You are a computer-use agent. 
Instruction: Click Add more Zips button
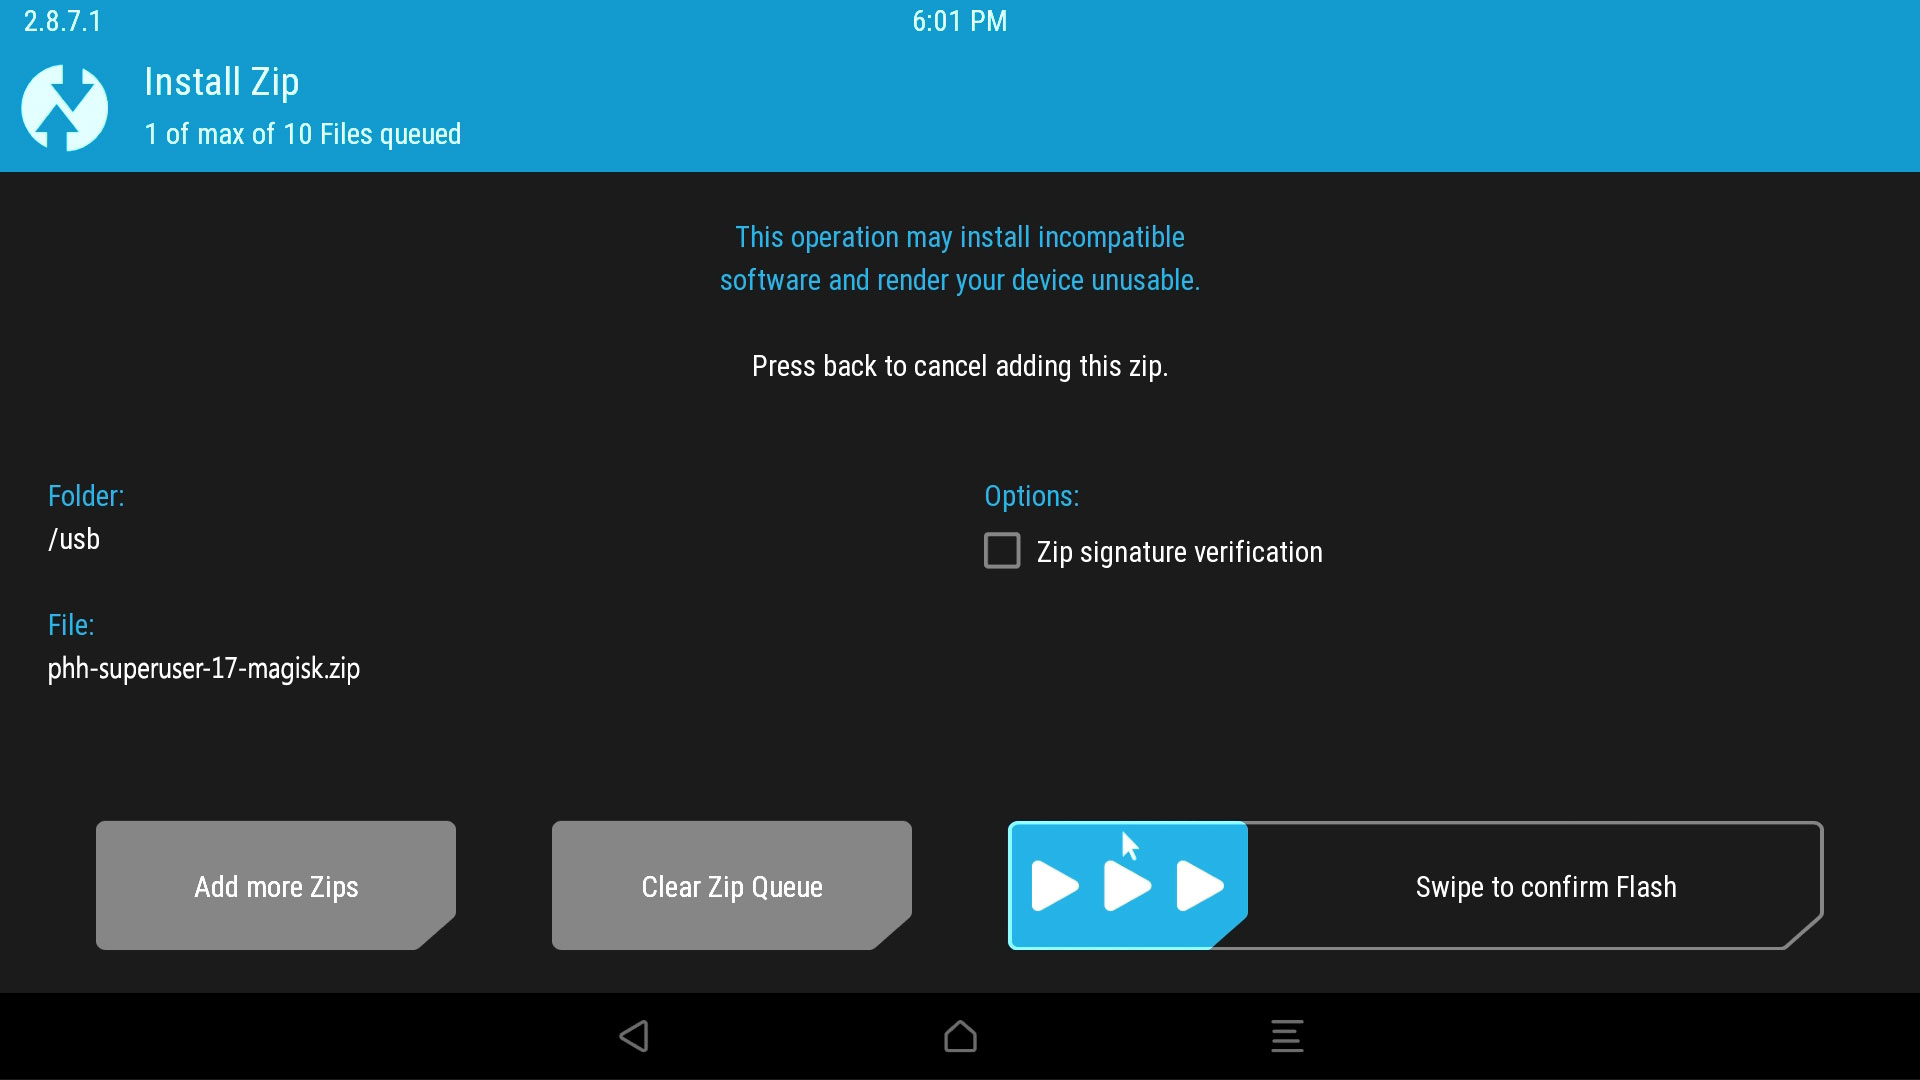coord(277,886)
